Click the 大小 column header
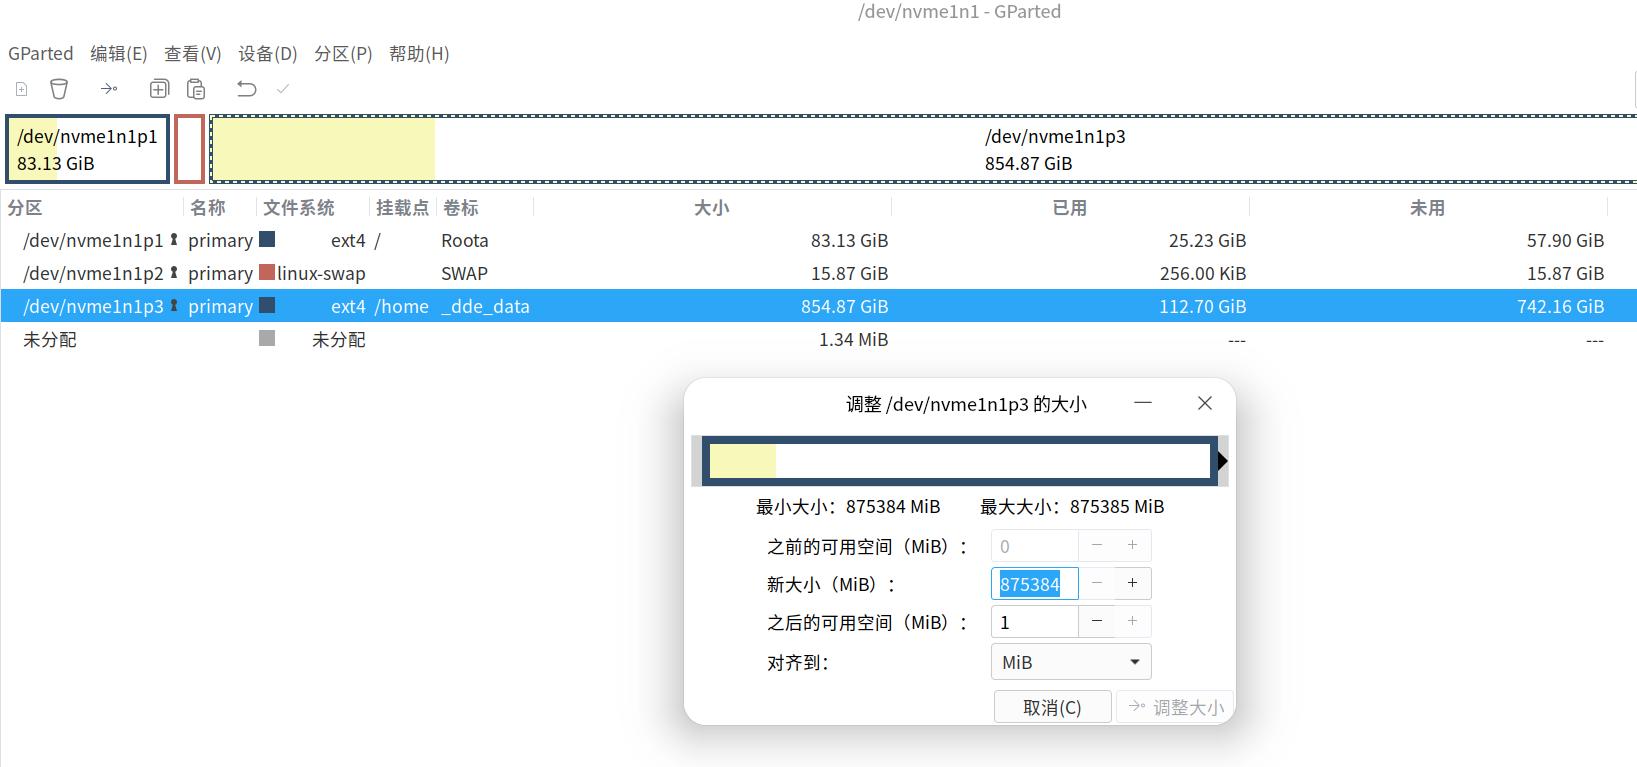The image size is (1637, 767). (x=712, y=208)
